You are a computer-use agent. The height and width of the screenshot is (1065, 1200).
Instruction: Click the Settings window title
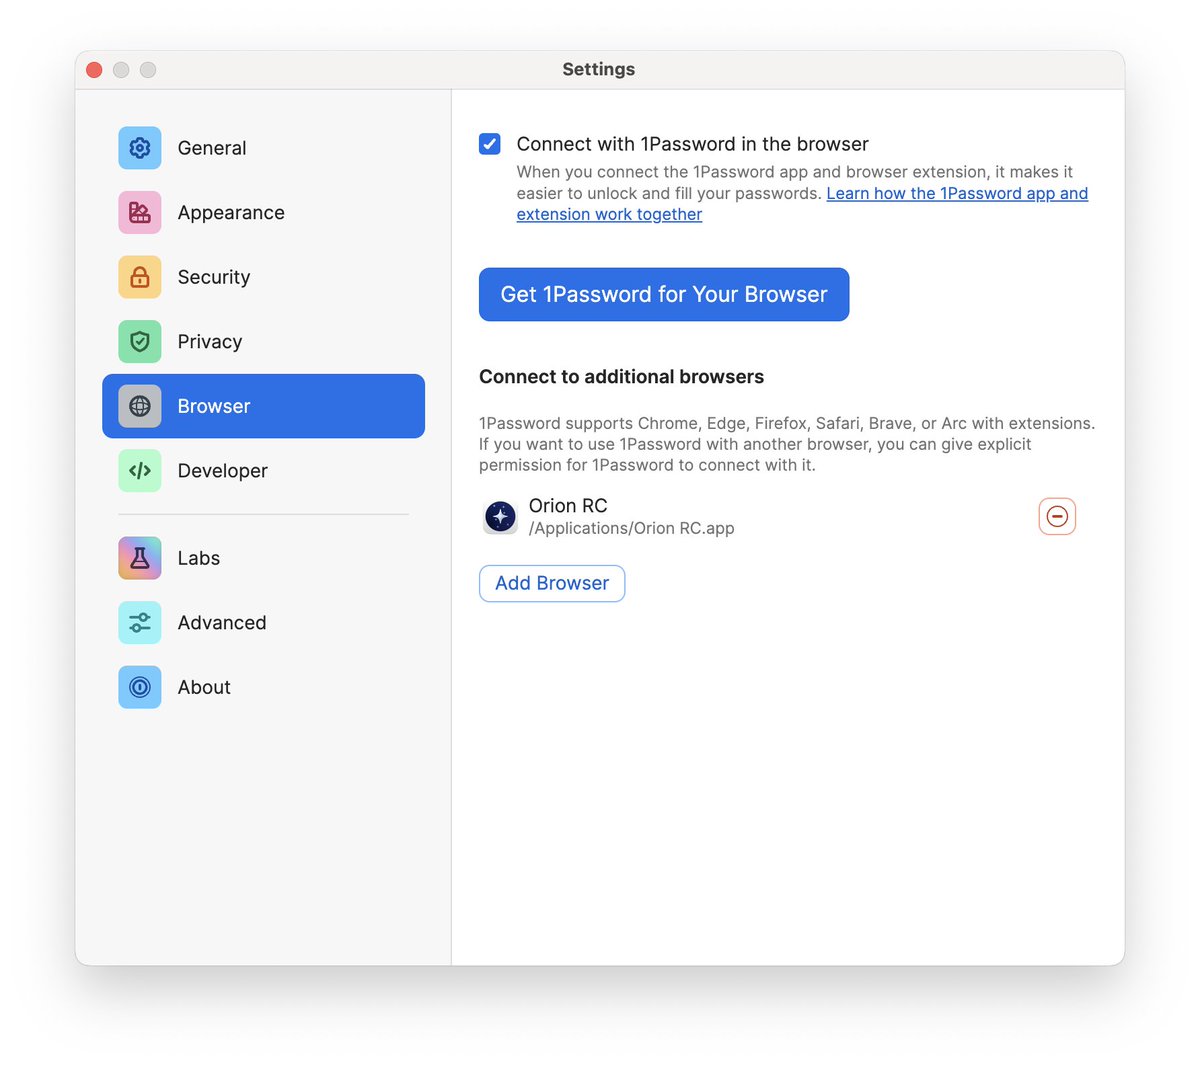(x=599, y=69)
